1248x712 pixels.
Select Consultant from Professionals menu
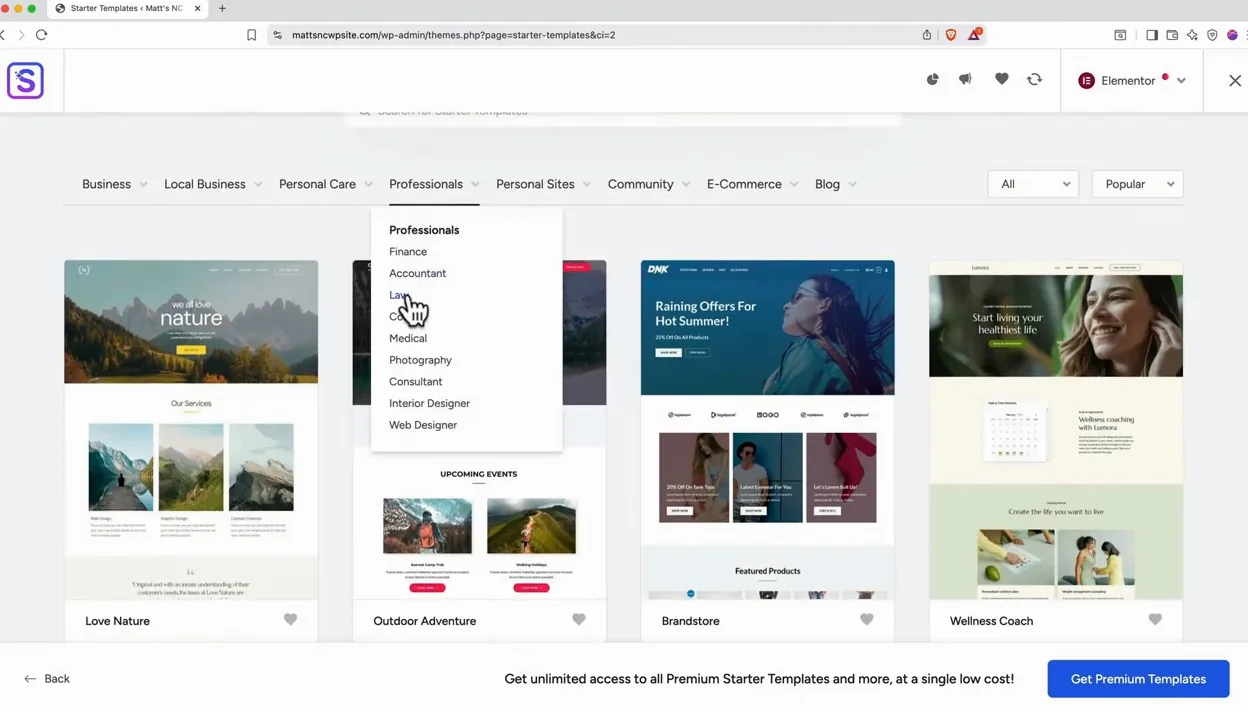415,382
